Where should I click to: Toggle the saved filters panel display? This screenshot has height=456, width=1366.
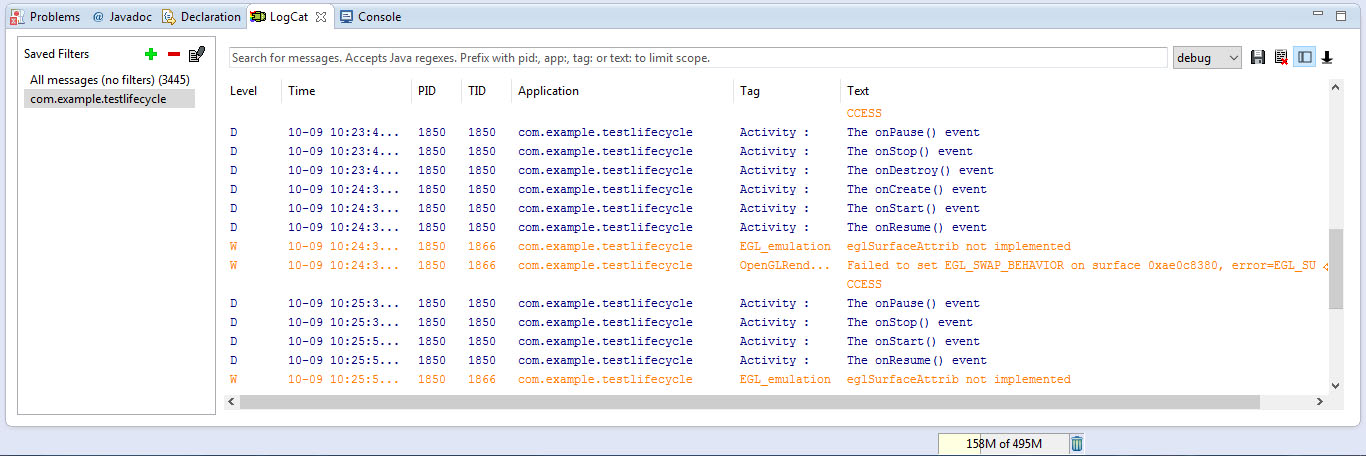1304,58
